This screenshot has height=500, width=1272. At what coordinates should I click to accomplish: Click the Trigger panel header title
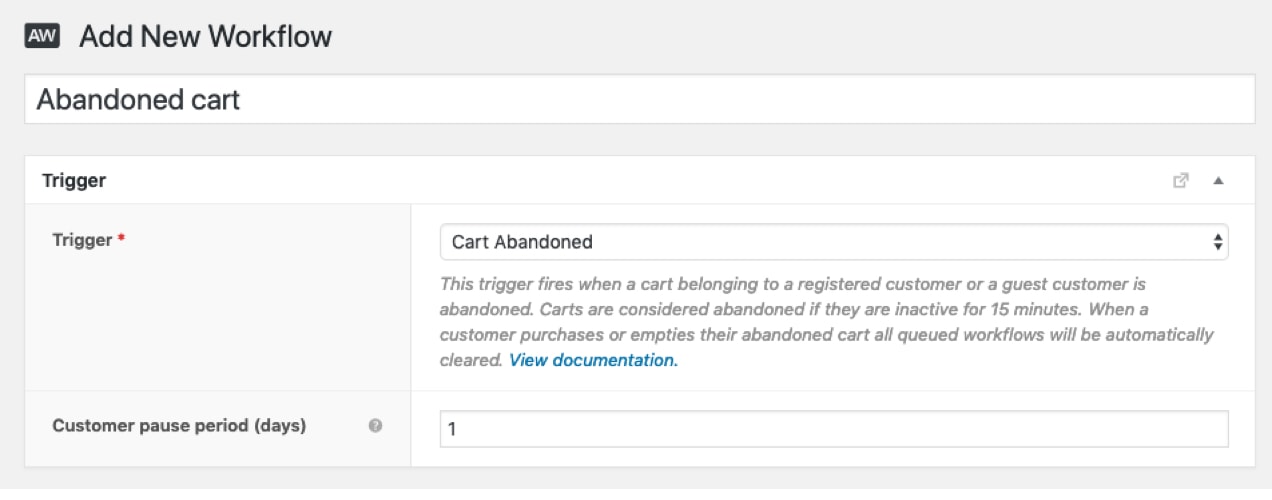74,181
